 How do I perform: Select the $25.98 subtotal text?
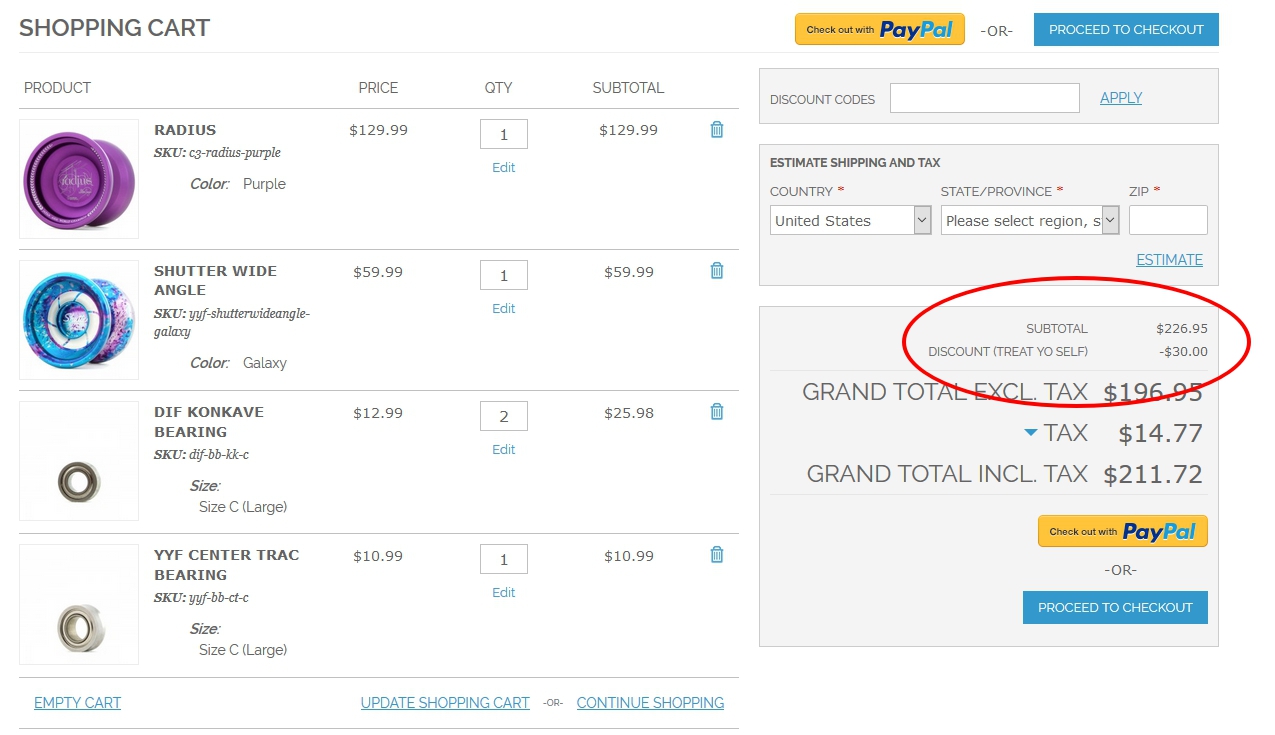629,413
